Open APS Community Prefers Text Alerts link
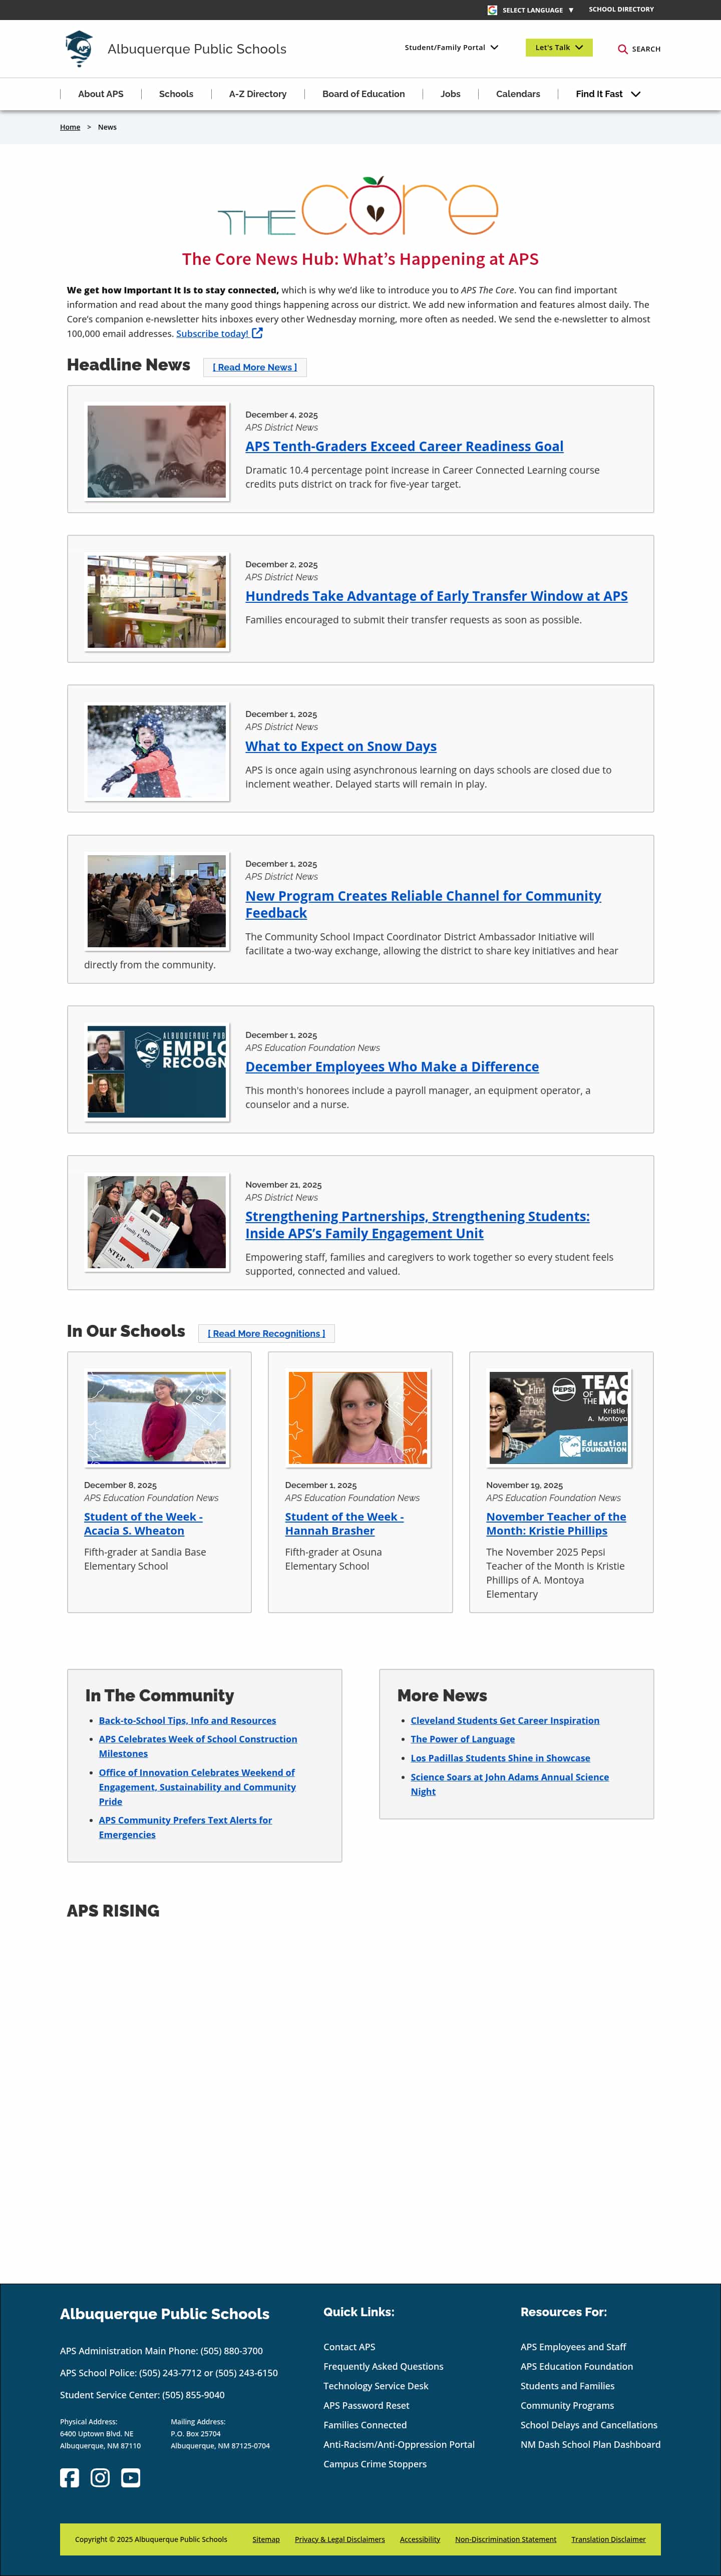Viewport: 721px width, 2576px height. 185,1827
